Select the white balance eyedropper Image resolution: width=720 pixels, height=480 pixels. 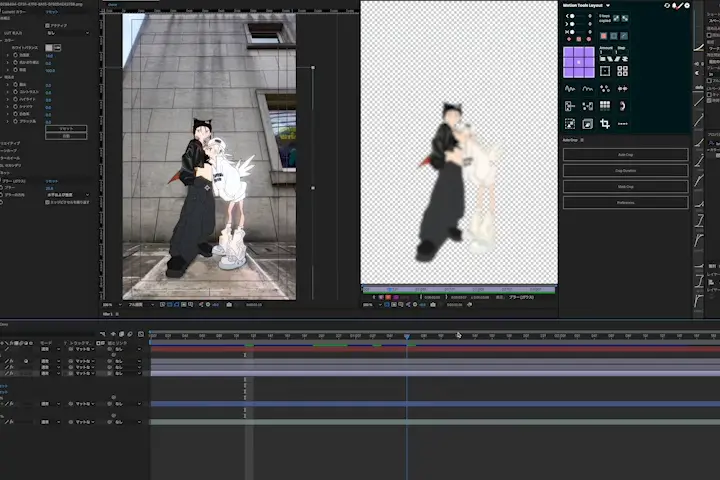57,48
